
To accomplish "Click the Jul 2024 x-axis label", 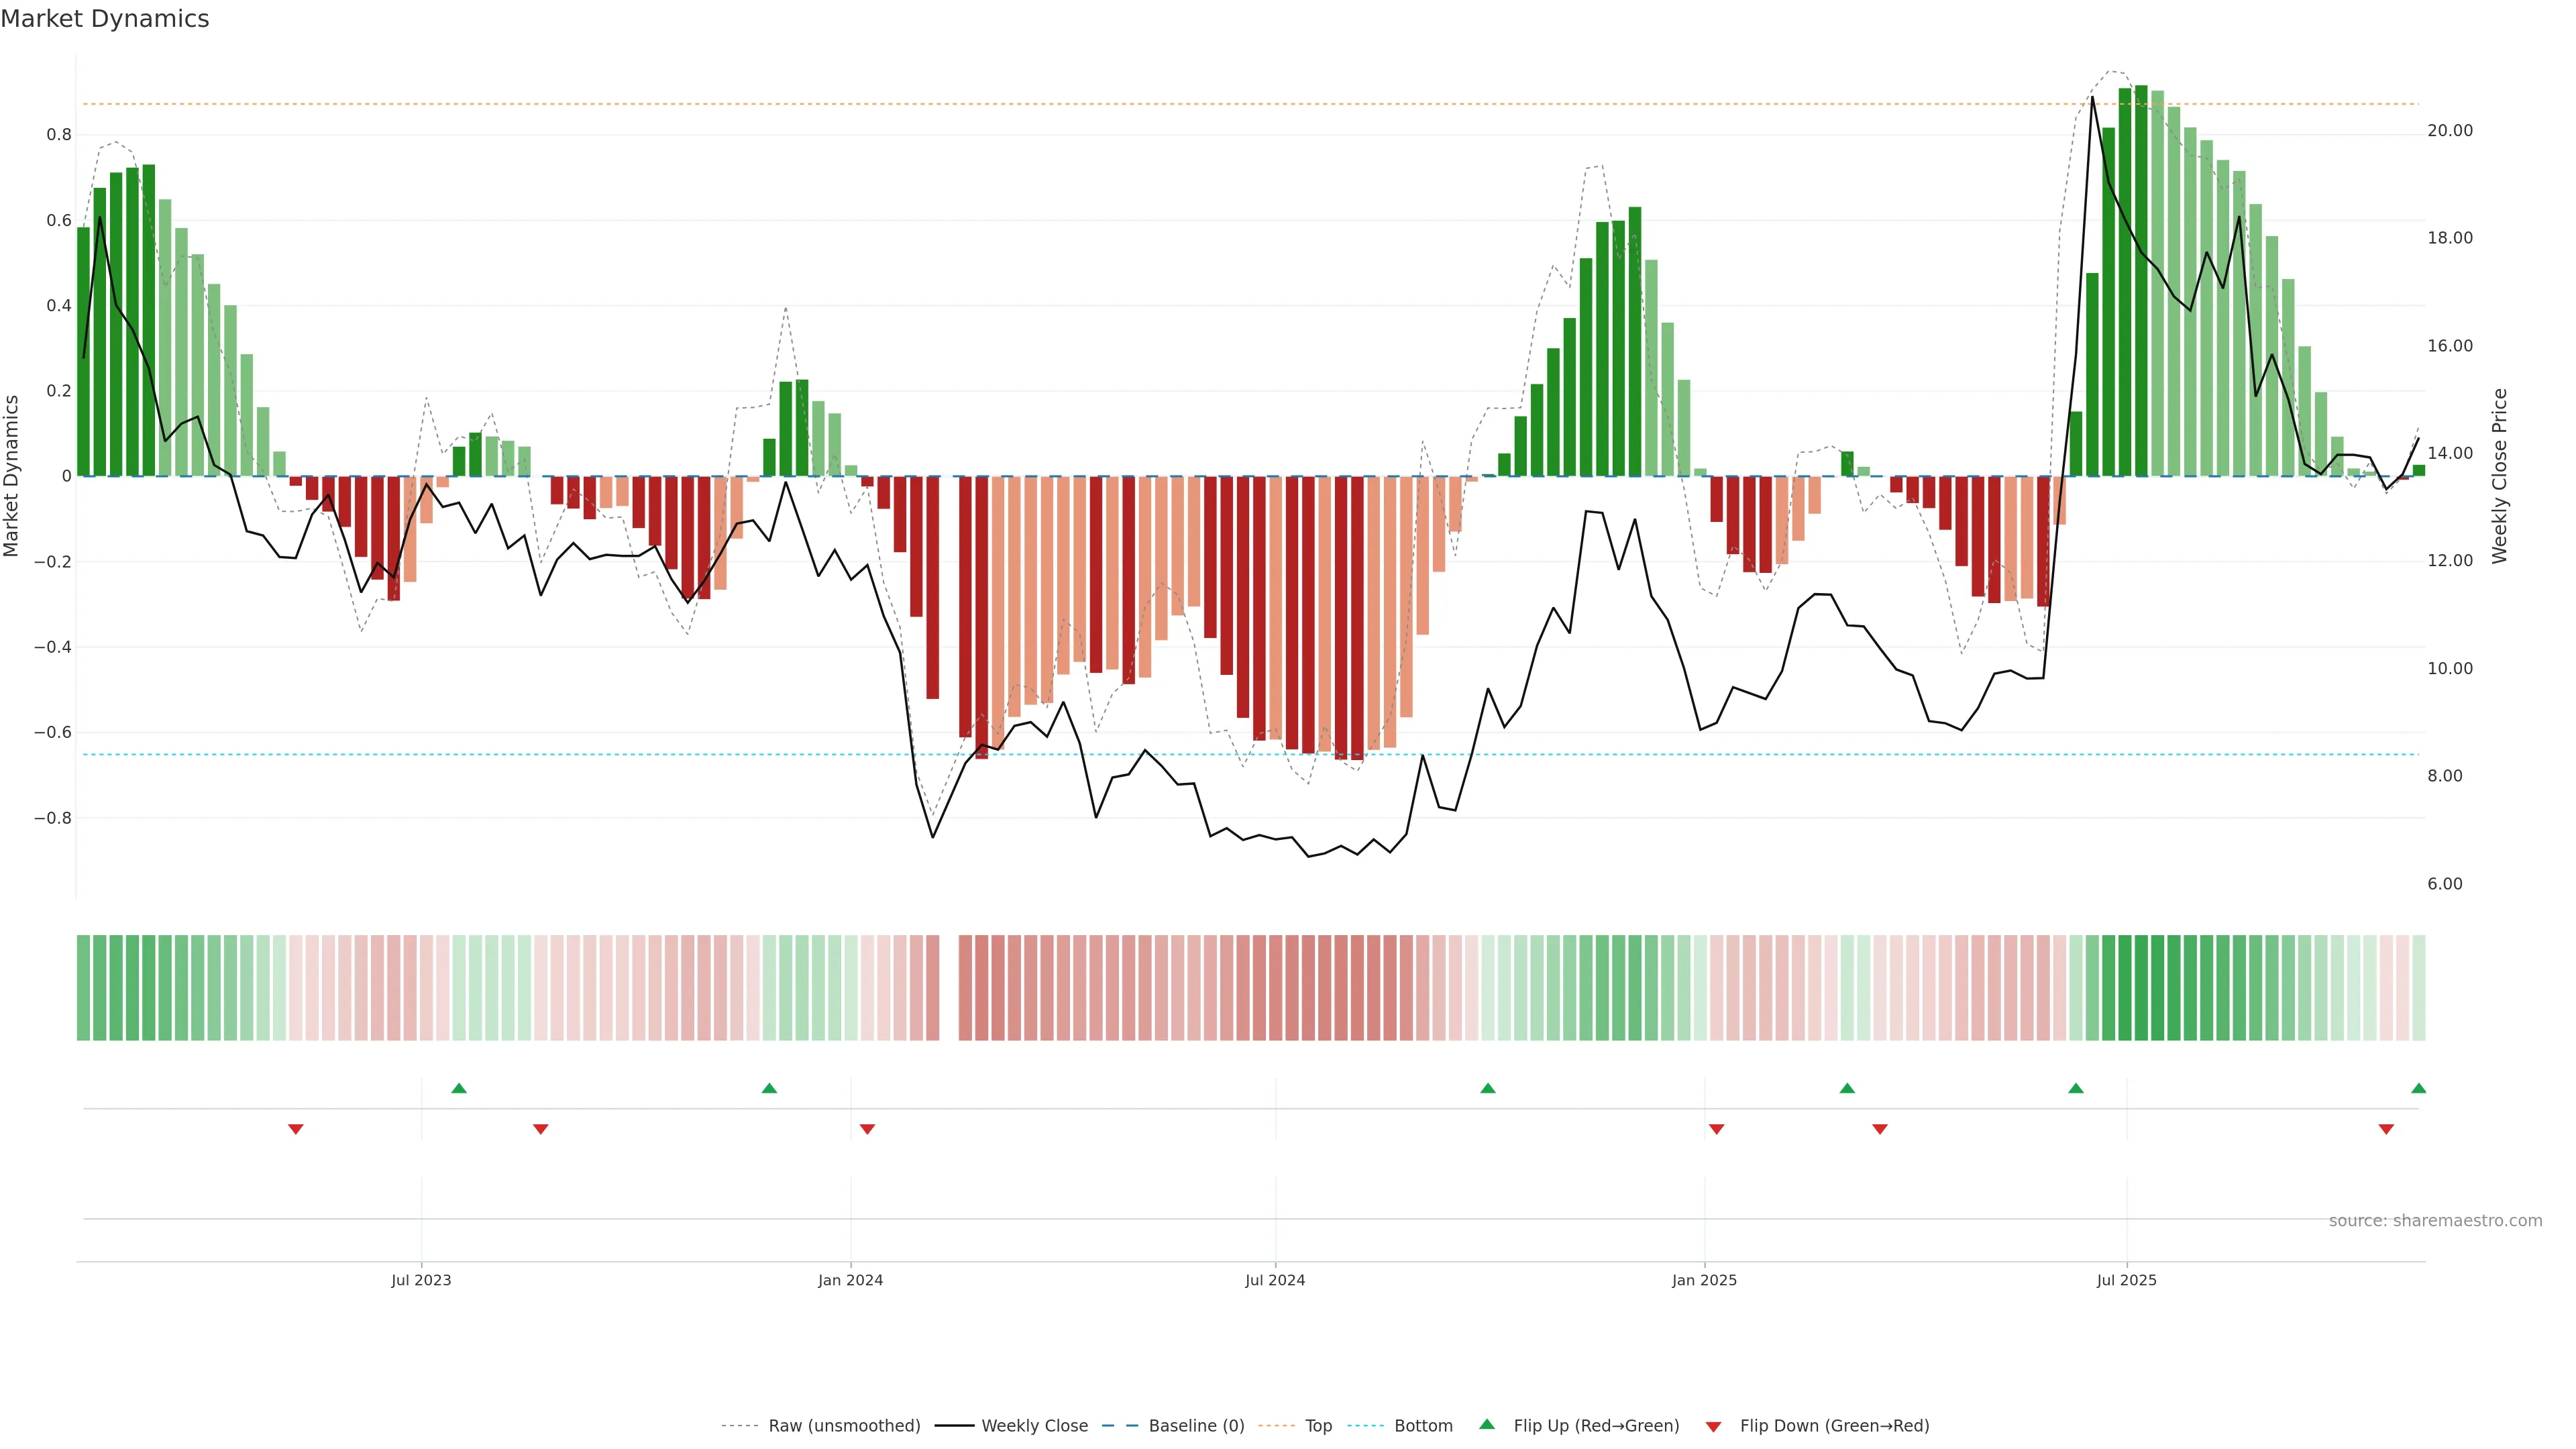I will 1275,1280.
